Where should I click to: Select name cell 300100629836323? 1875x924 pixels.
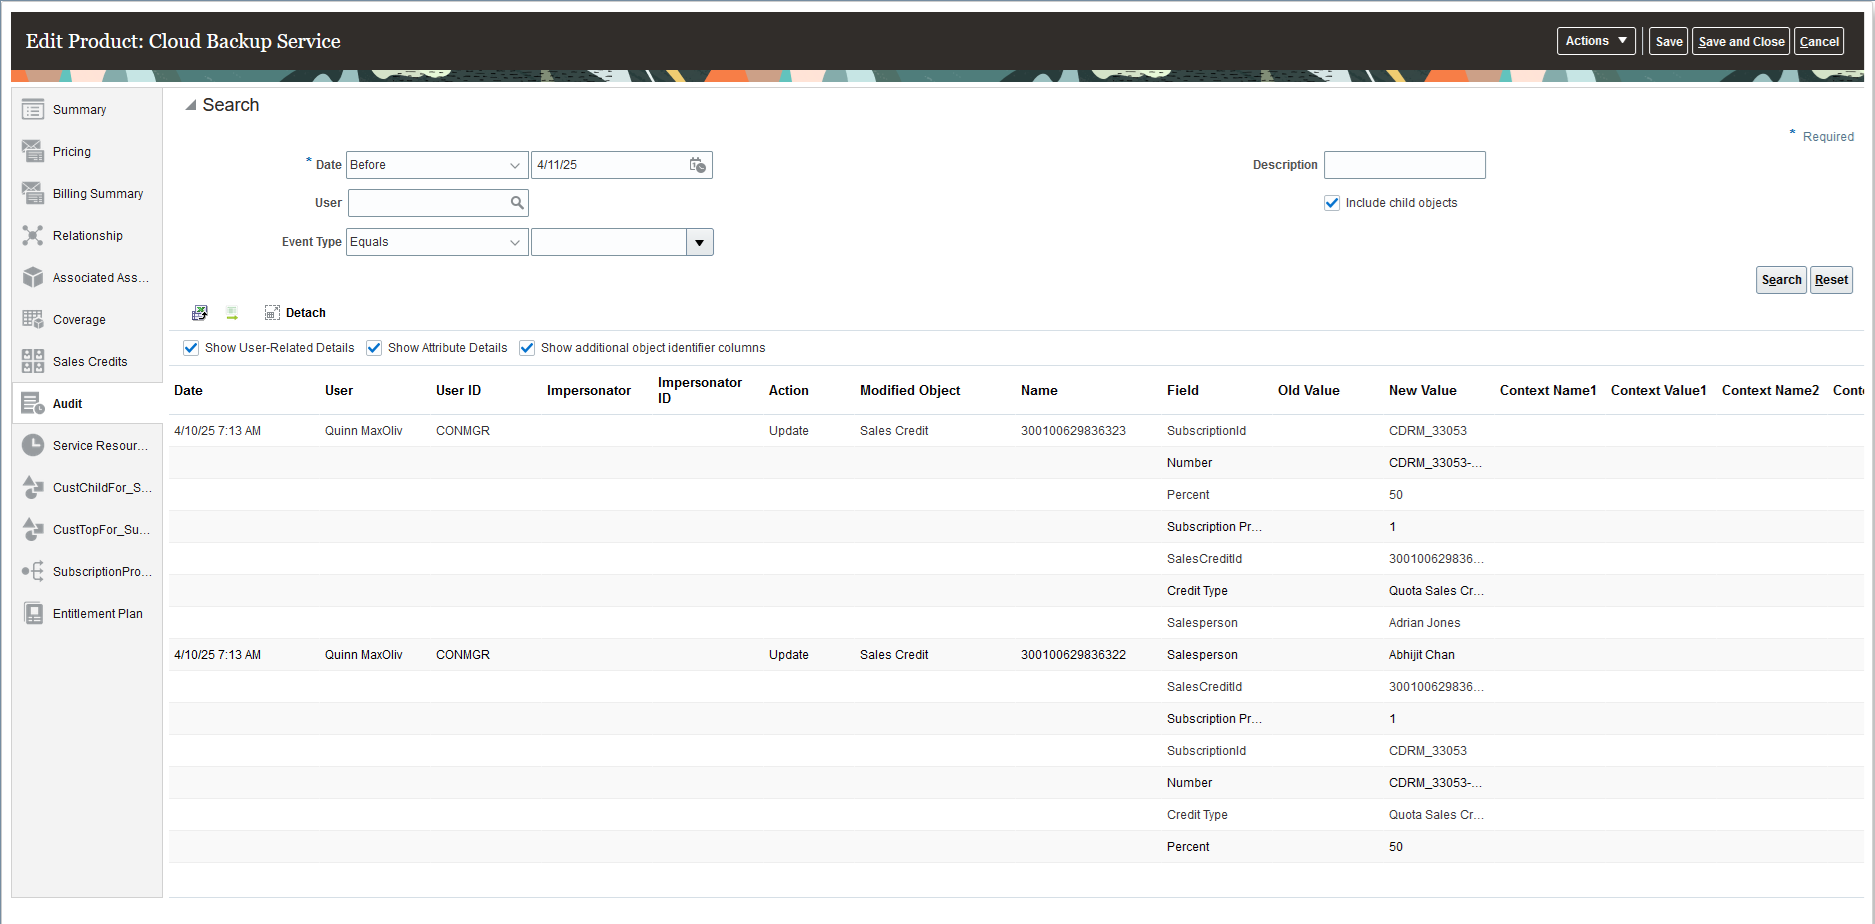1073,431
